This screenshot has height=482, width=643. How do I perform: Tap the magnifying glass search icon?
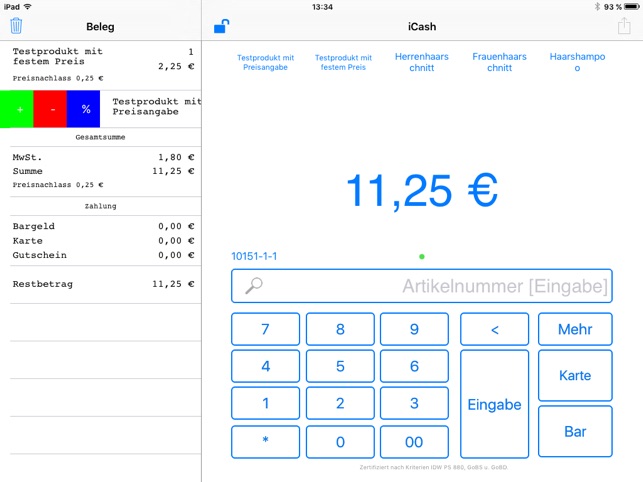(254, 286)
